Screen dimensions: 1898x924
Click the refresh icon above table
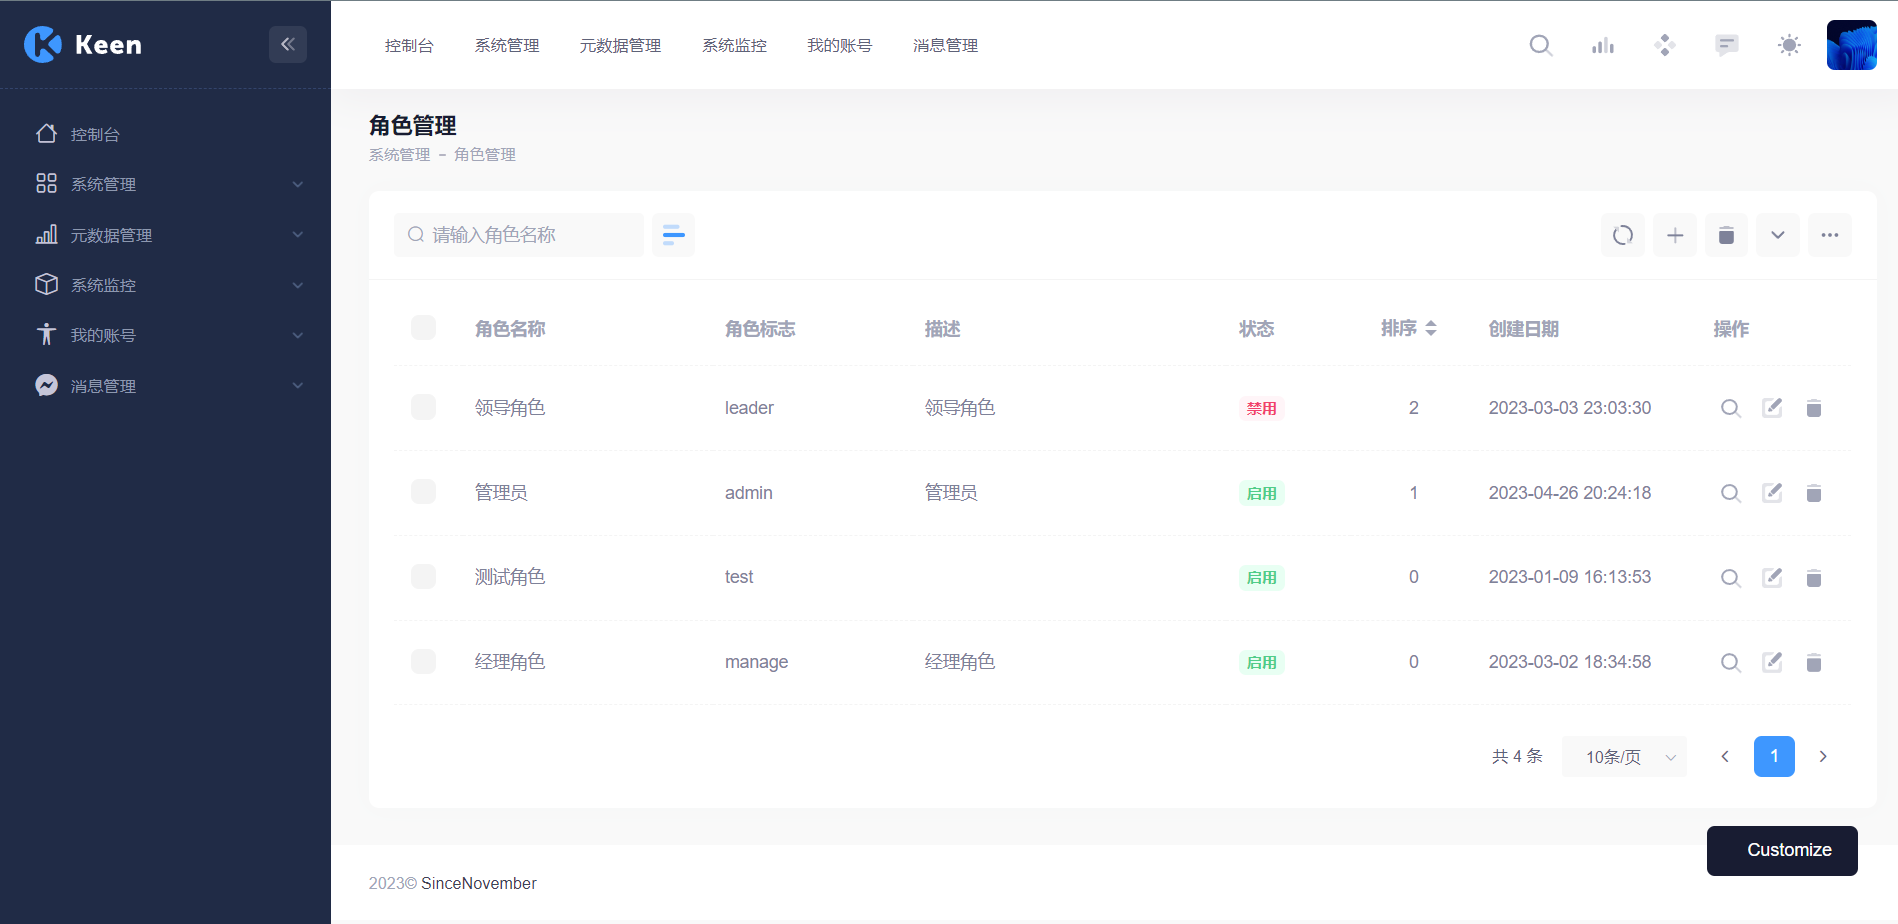click(1622, 235)
